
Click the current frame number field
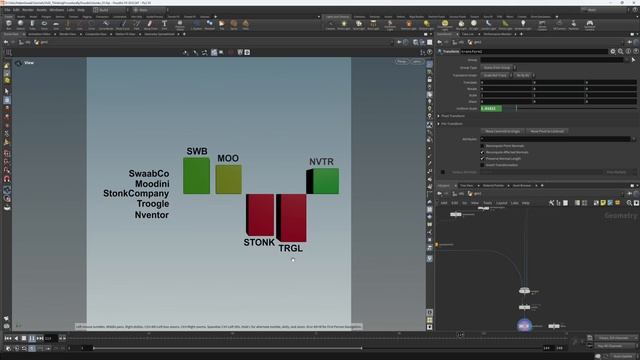point(51,338)
